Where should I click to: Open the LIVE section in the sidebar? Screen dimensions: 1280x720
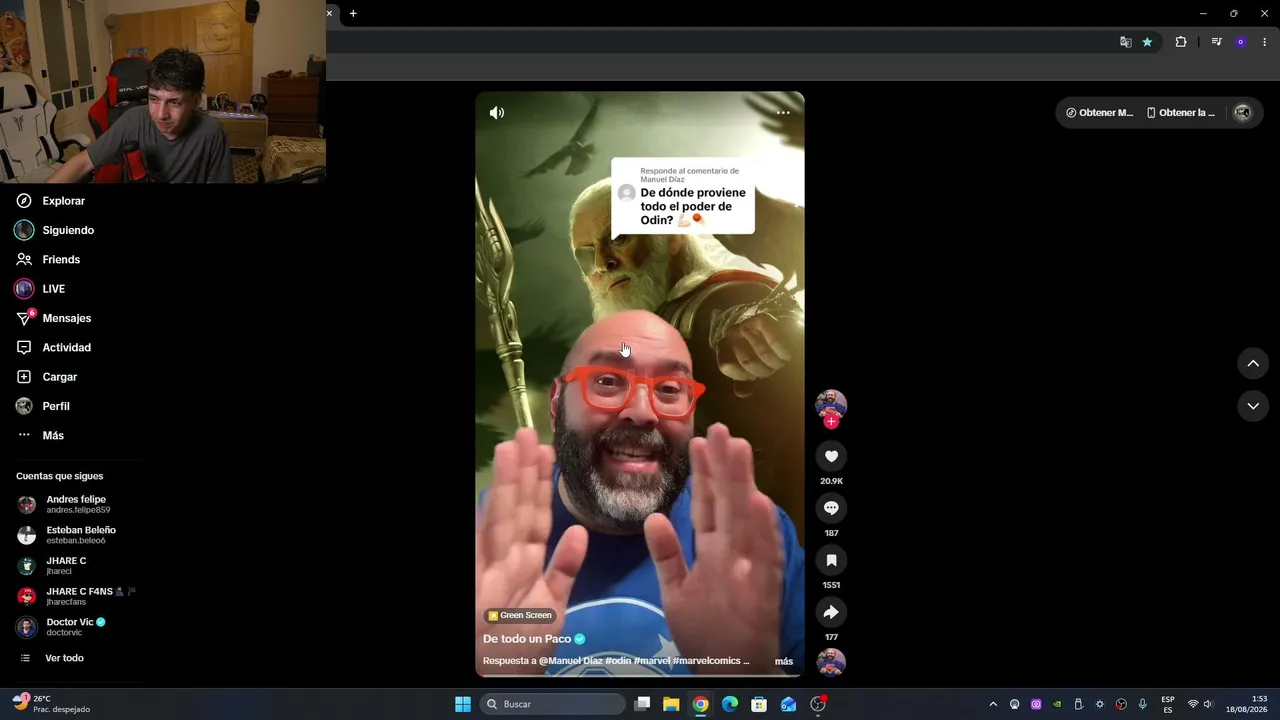[x=40, y=289]
